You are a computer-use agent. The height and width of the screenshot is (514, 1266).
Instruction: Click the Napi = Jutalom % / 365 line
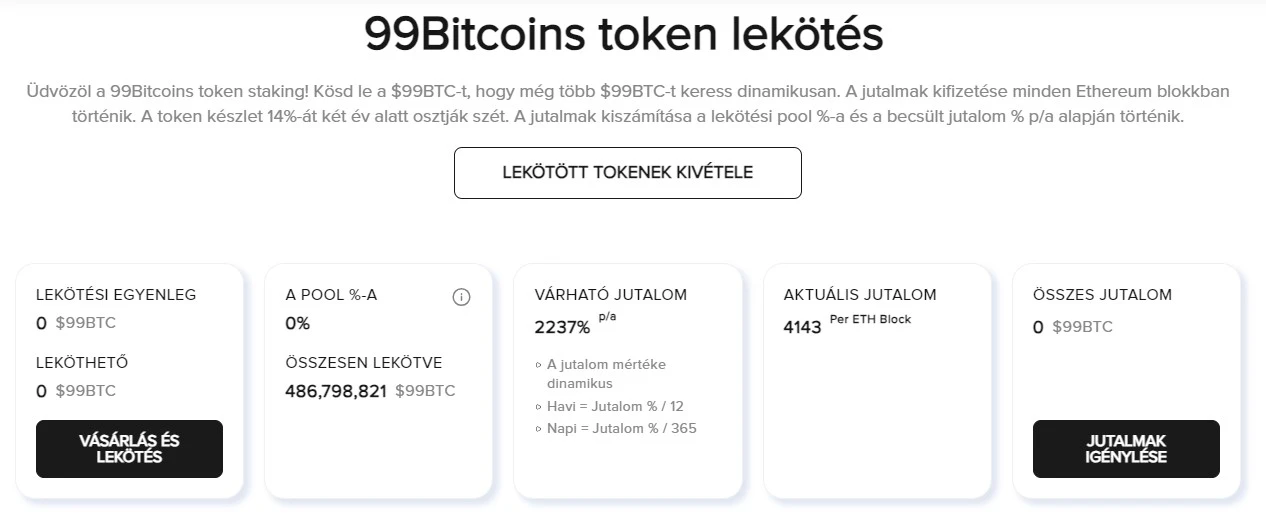[621, 428]
